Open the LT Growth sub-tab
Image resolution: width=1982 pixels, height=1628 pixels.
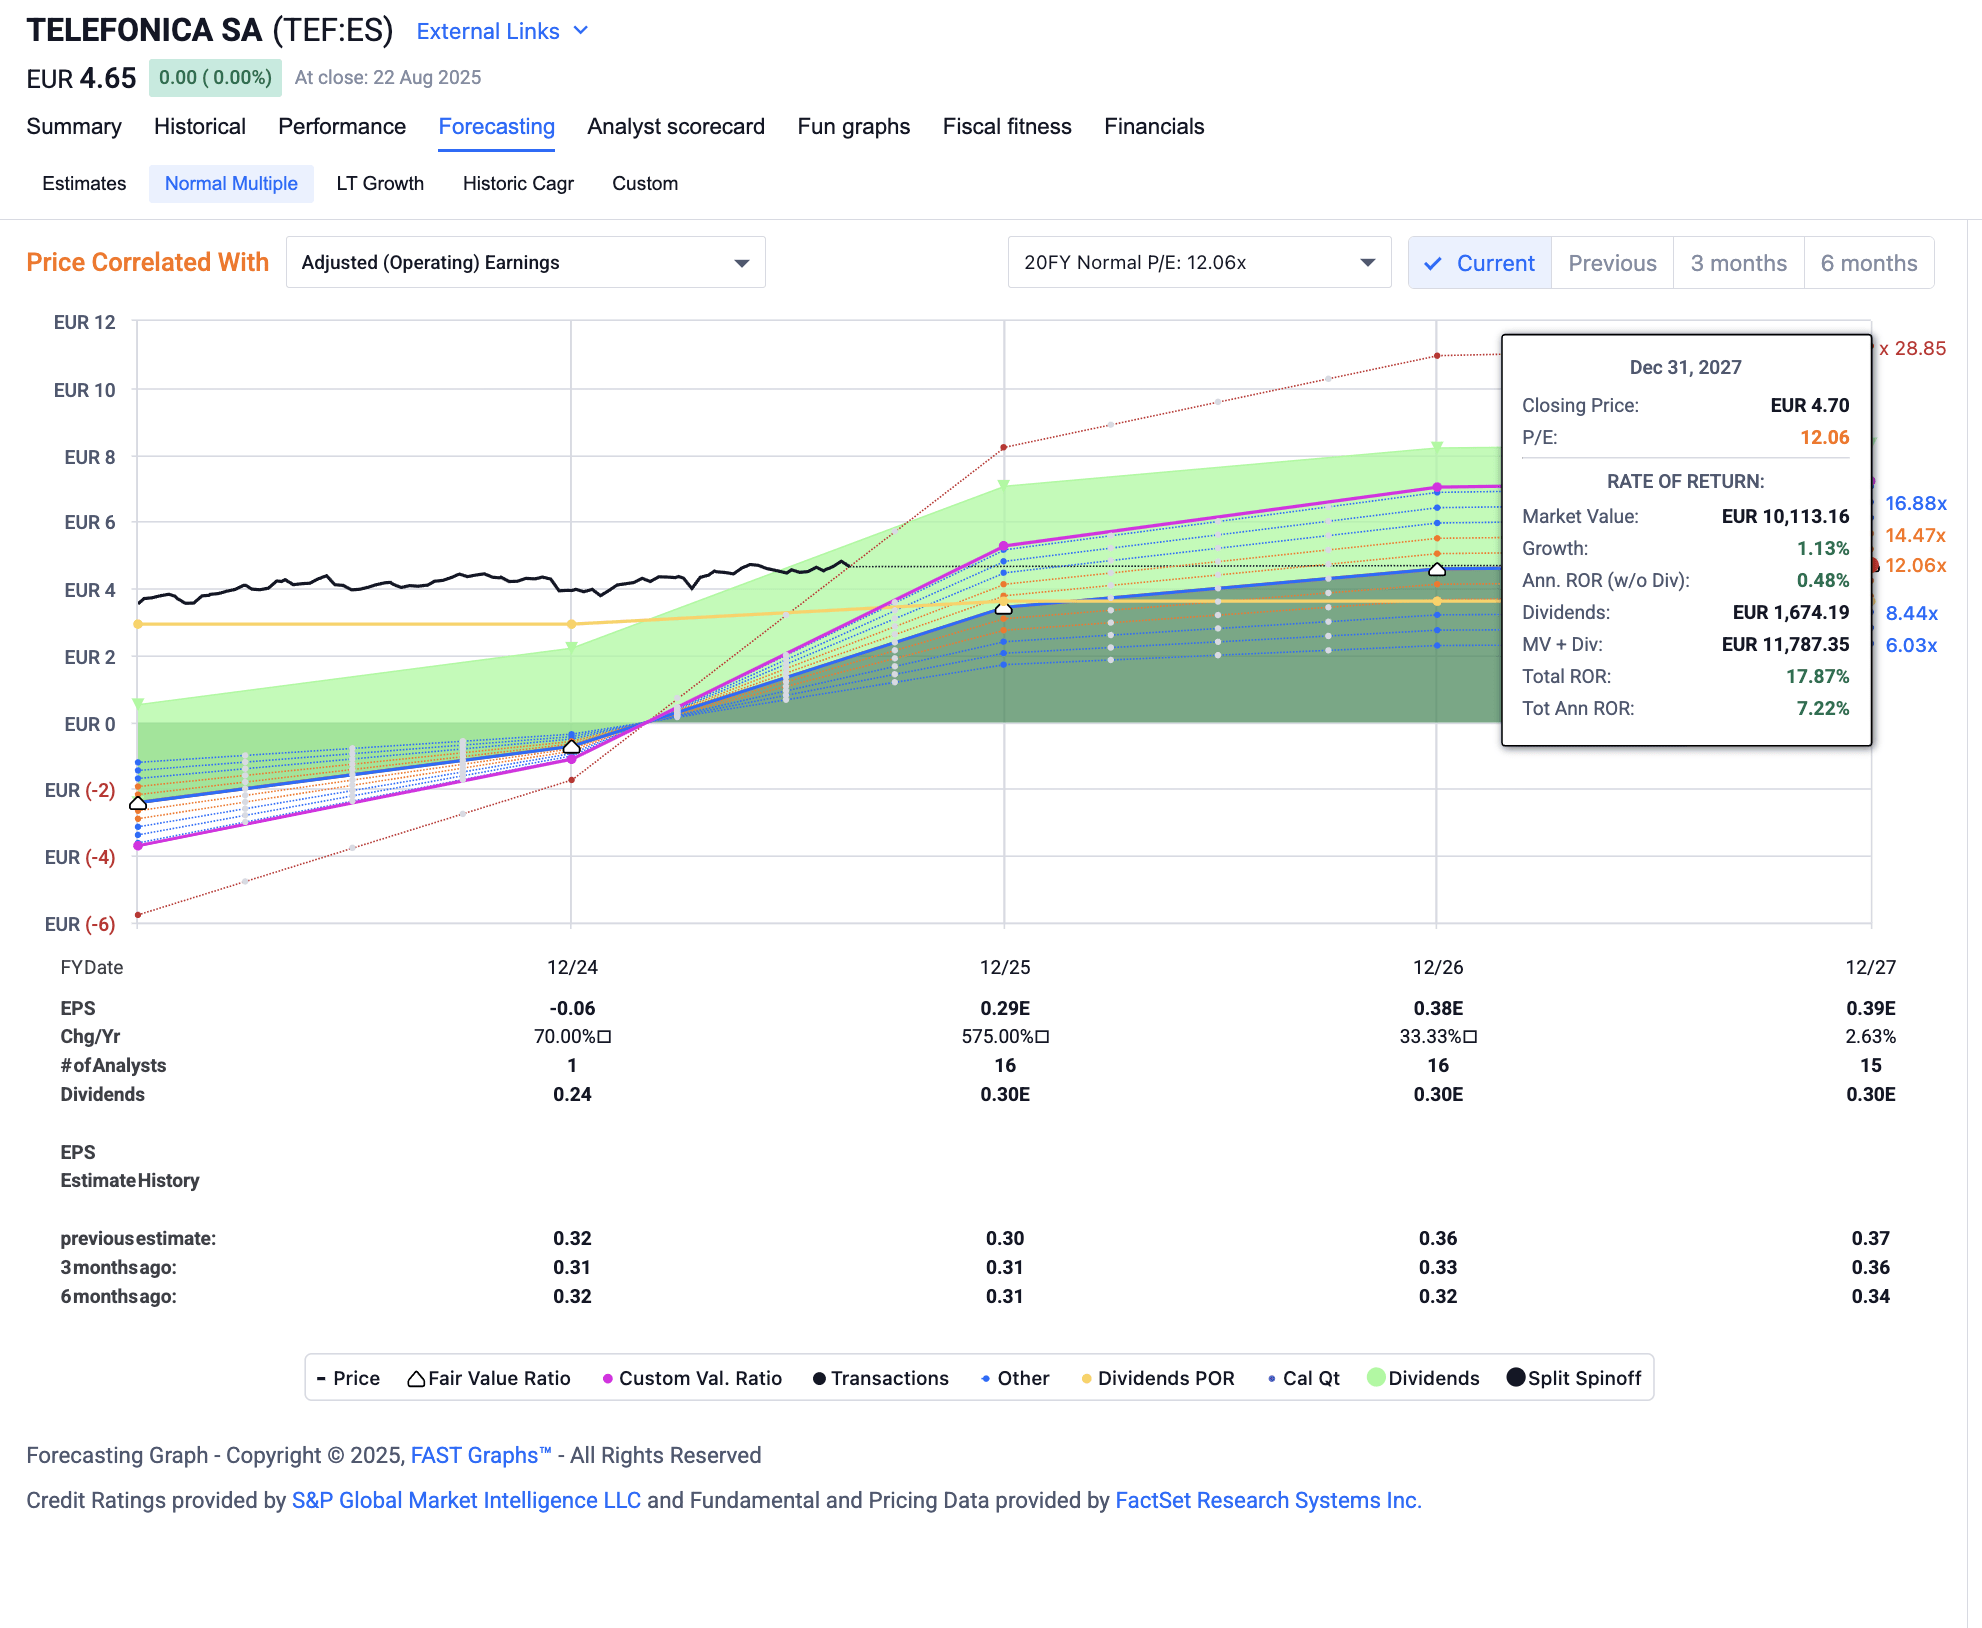[379, 183]
